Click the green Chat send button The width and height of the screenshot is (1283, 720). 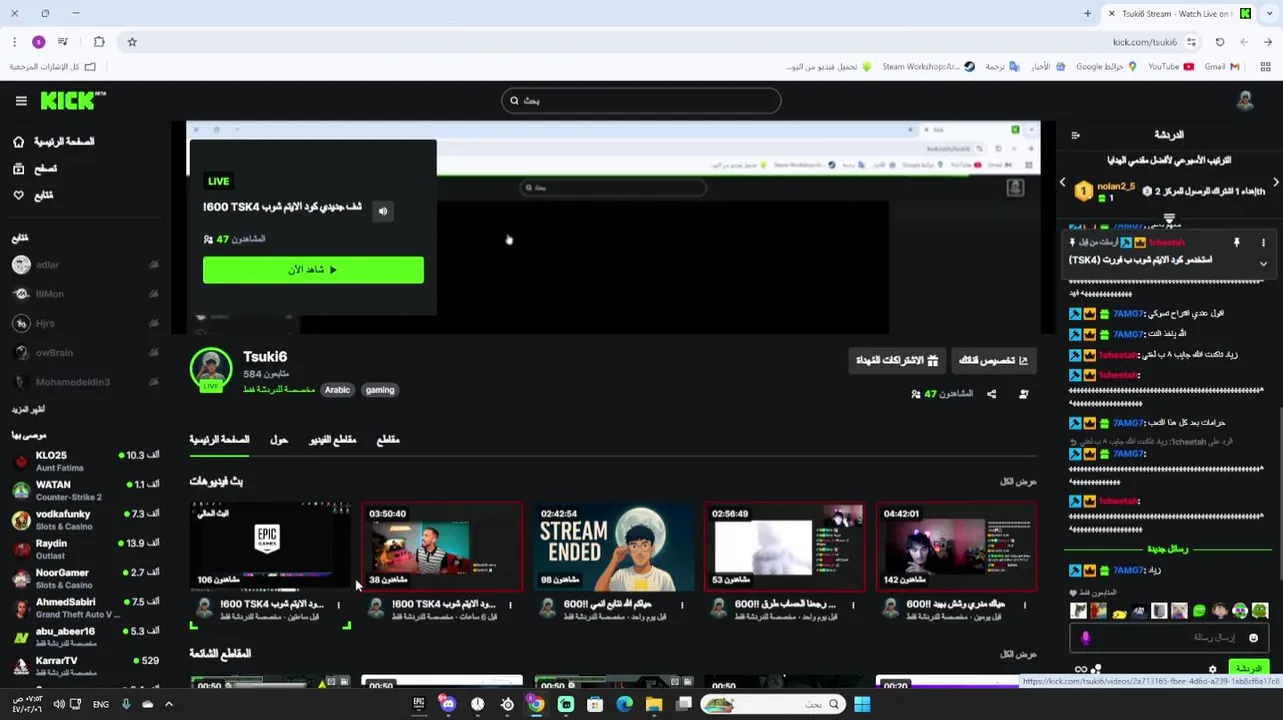pos(1248,668)
